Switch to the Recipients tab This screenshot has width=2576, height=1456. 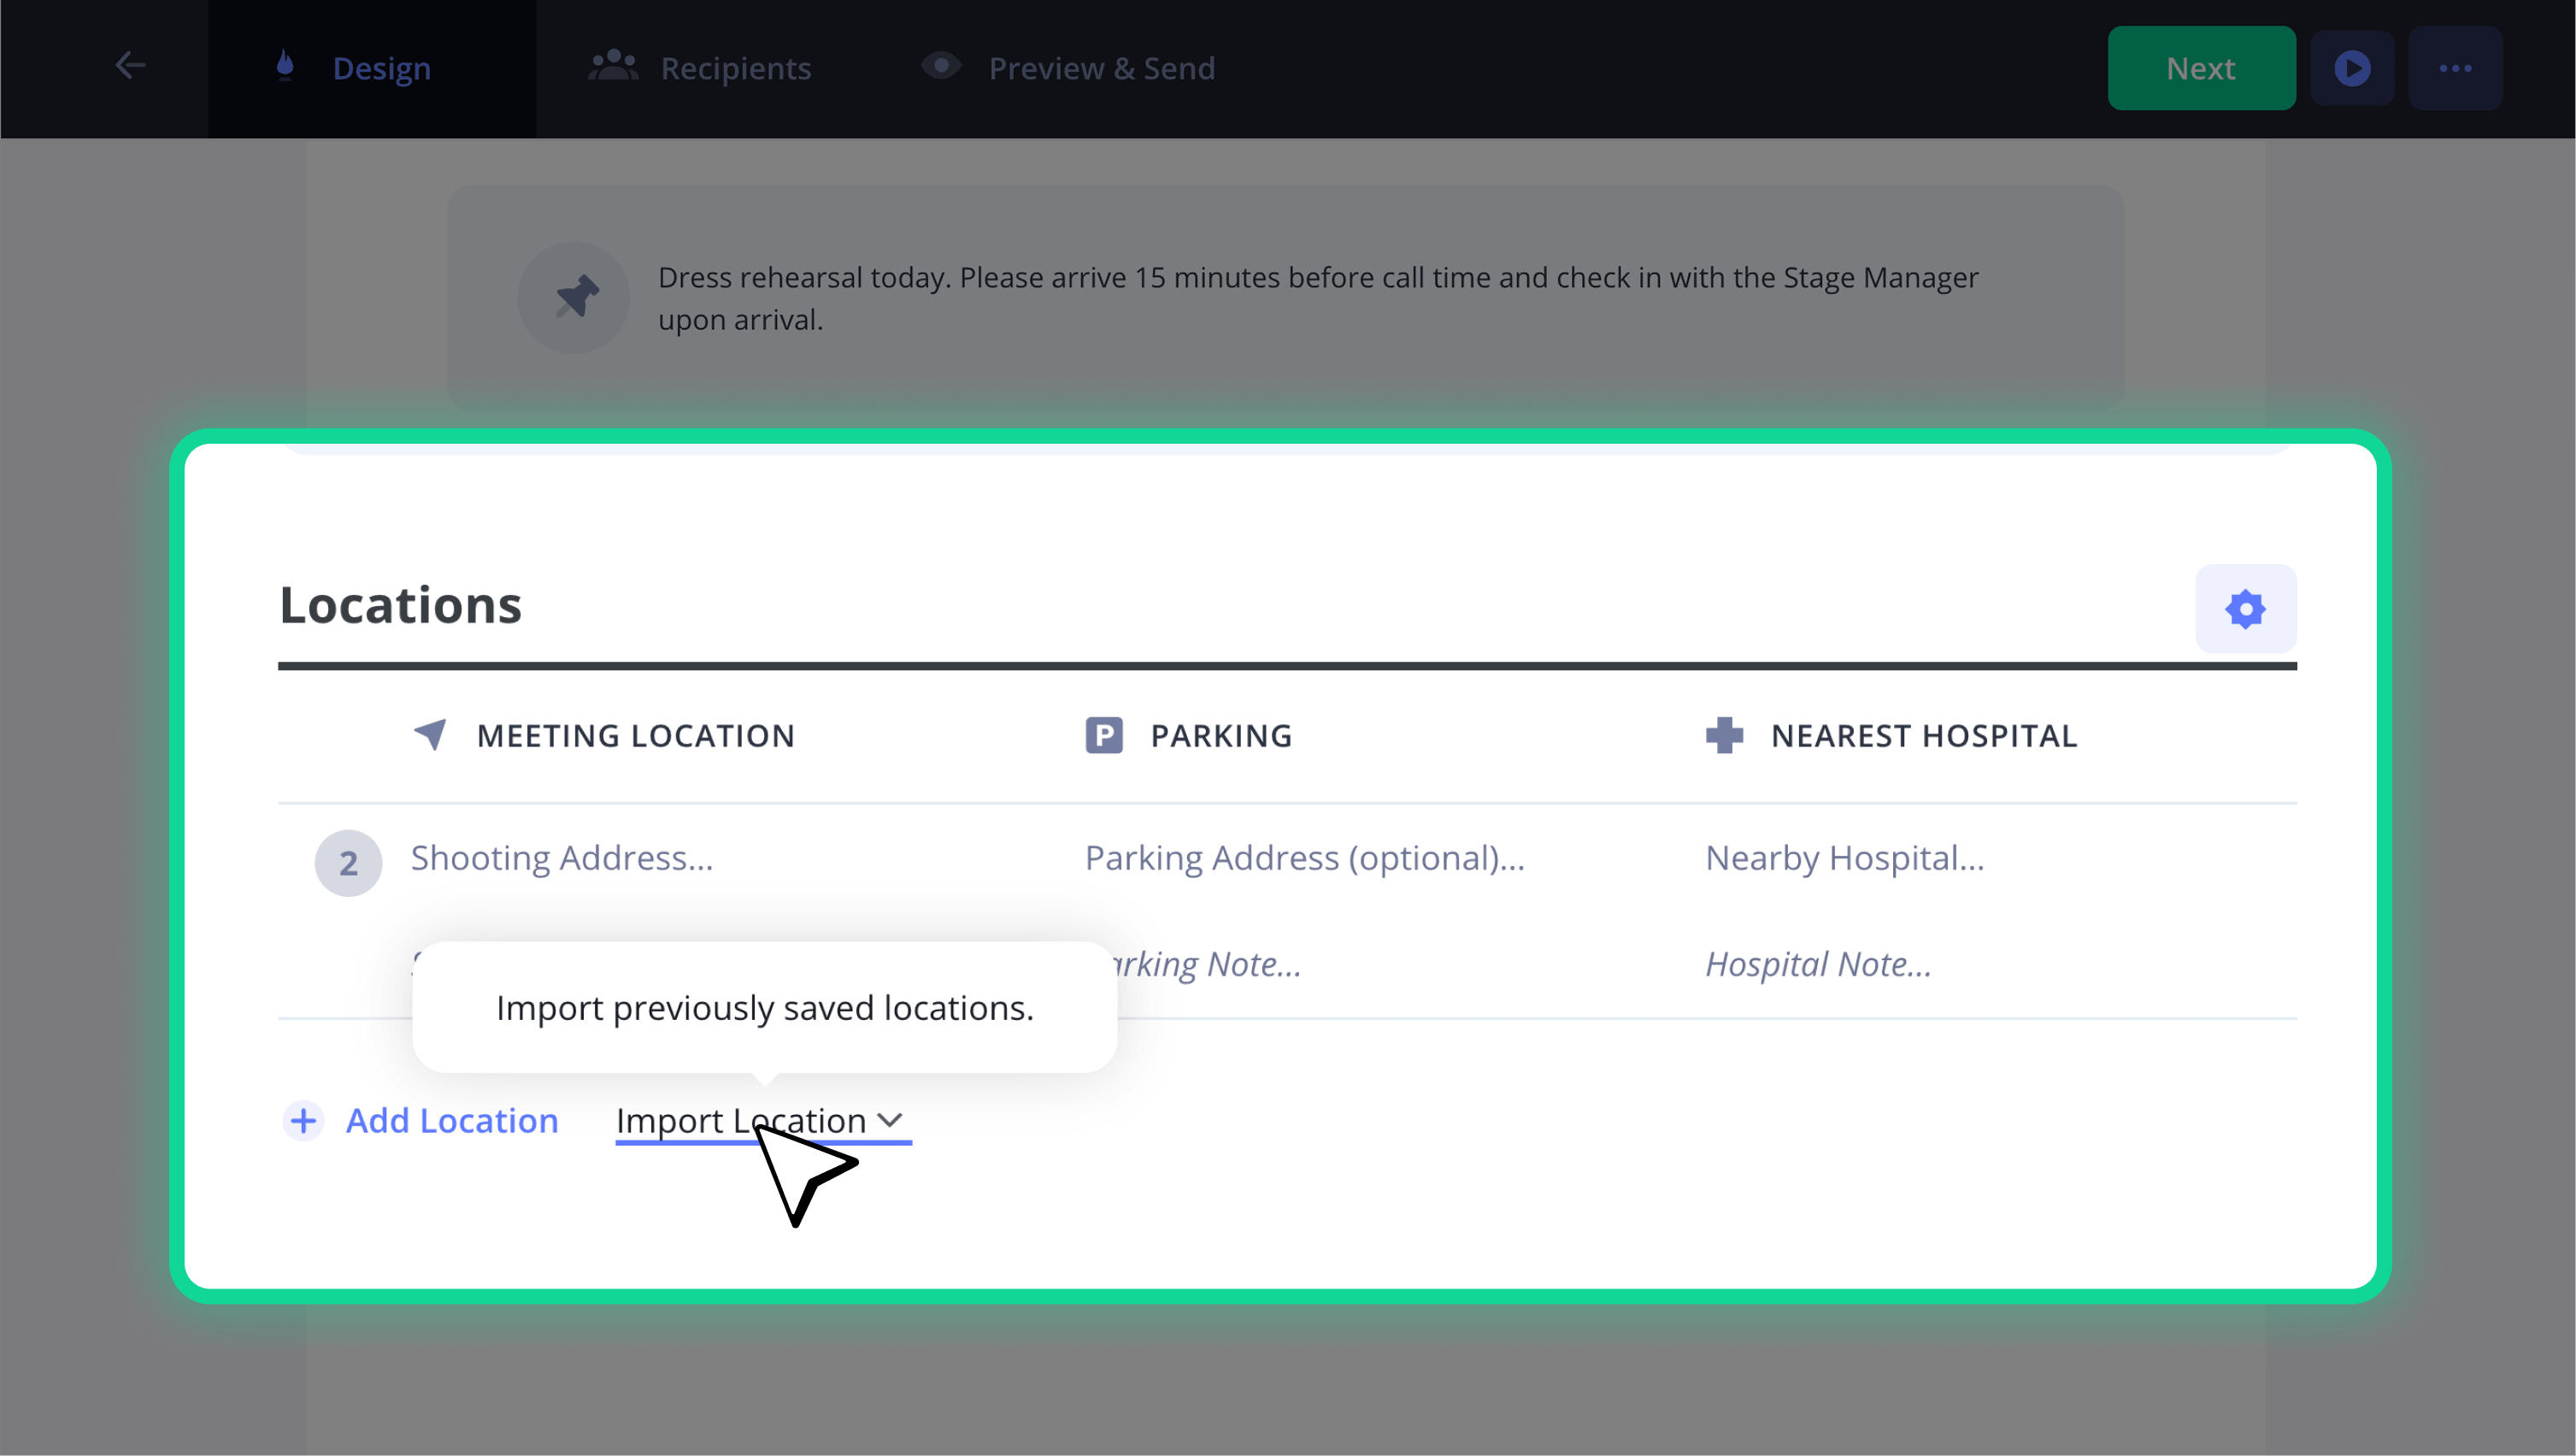pos(700,68)
